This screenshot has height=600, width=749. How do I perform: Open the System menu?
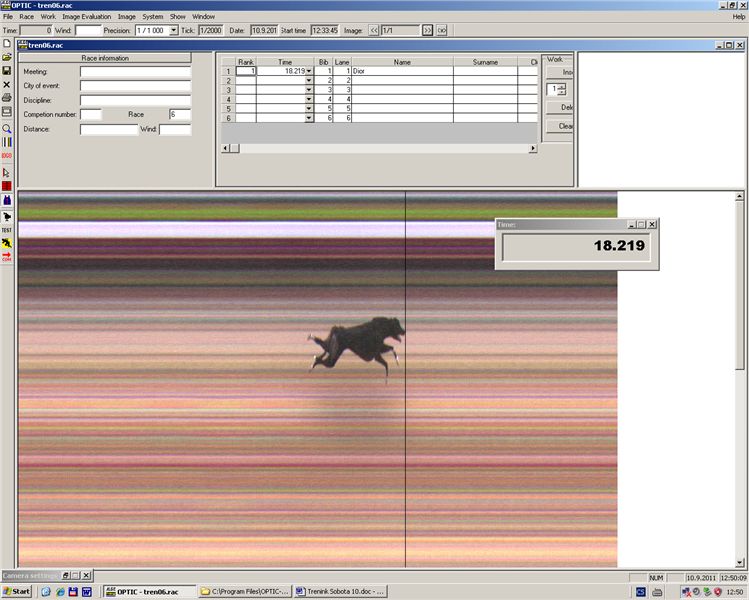click(x=152, y=16)
